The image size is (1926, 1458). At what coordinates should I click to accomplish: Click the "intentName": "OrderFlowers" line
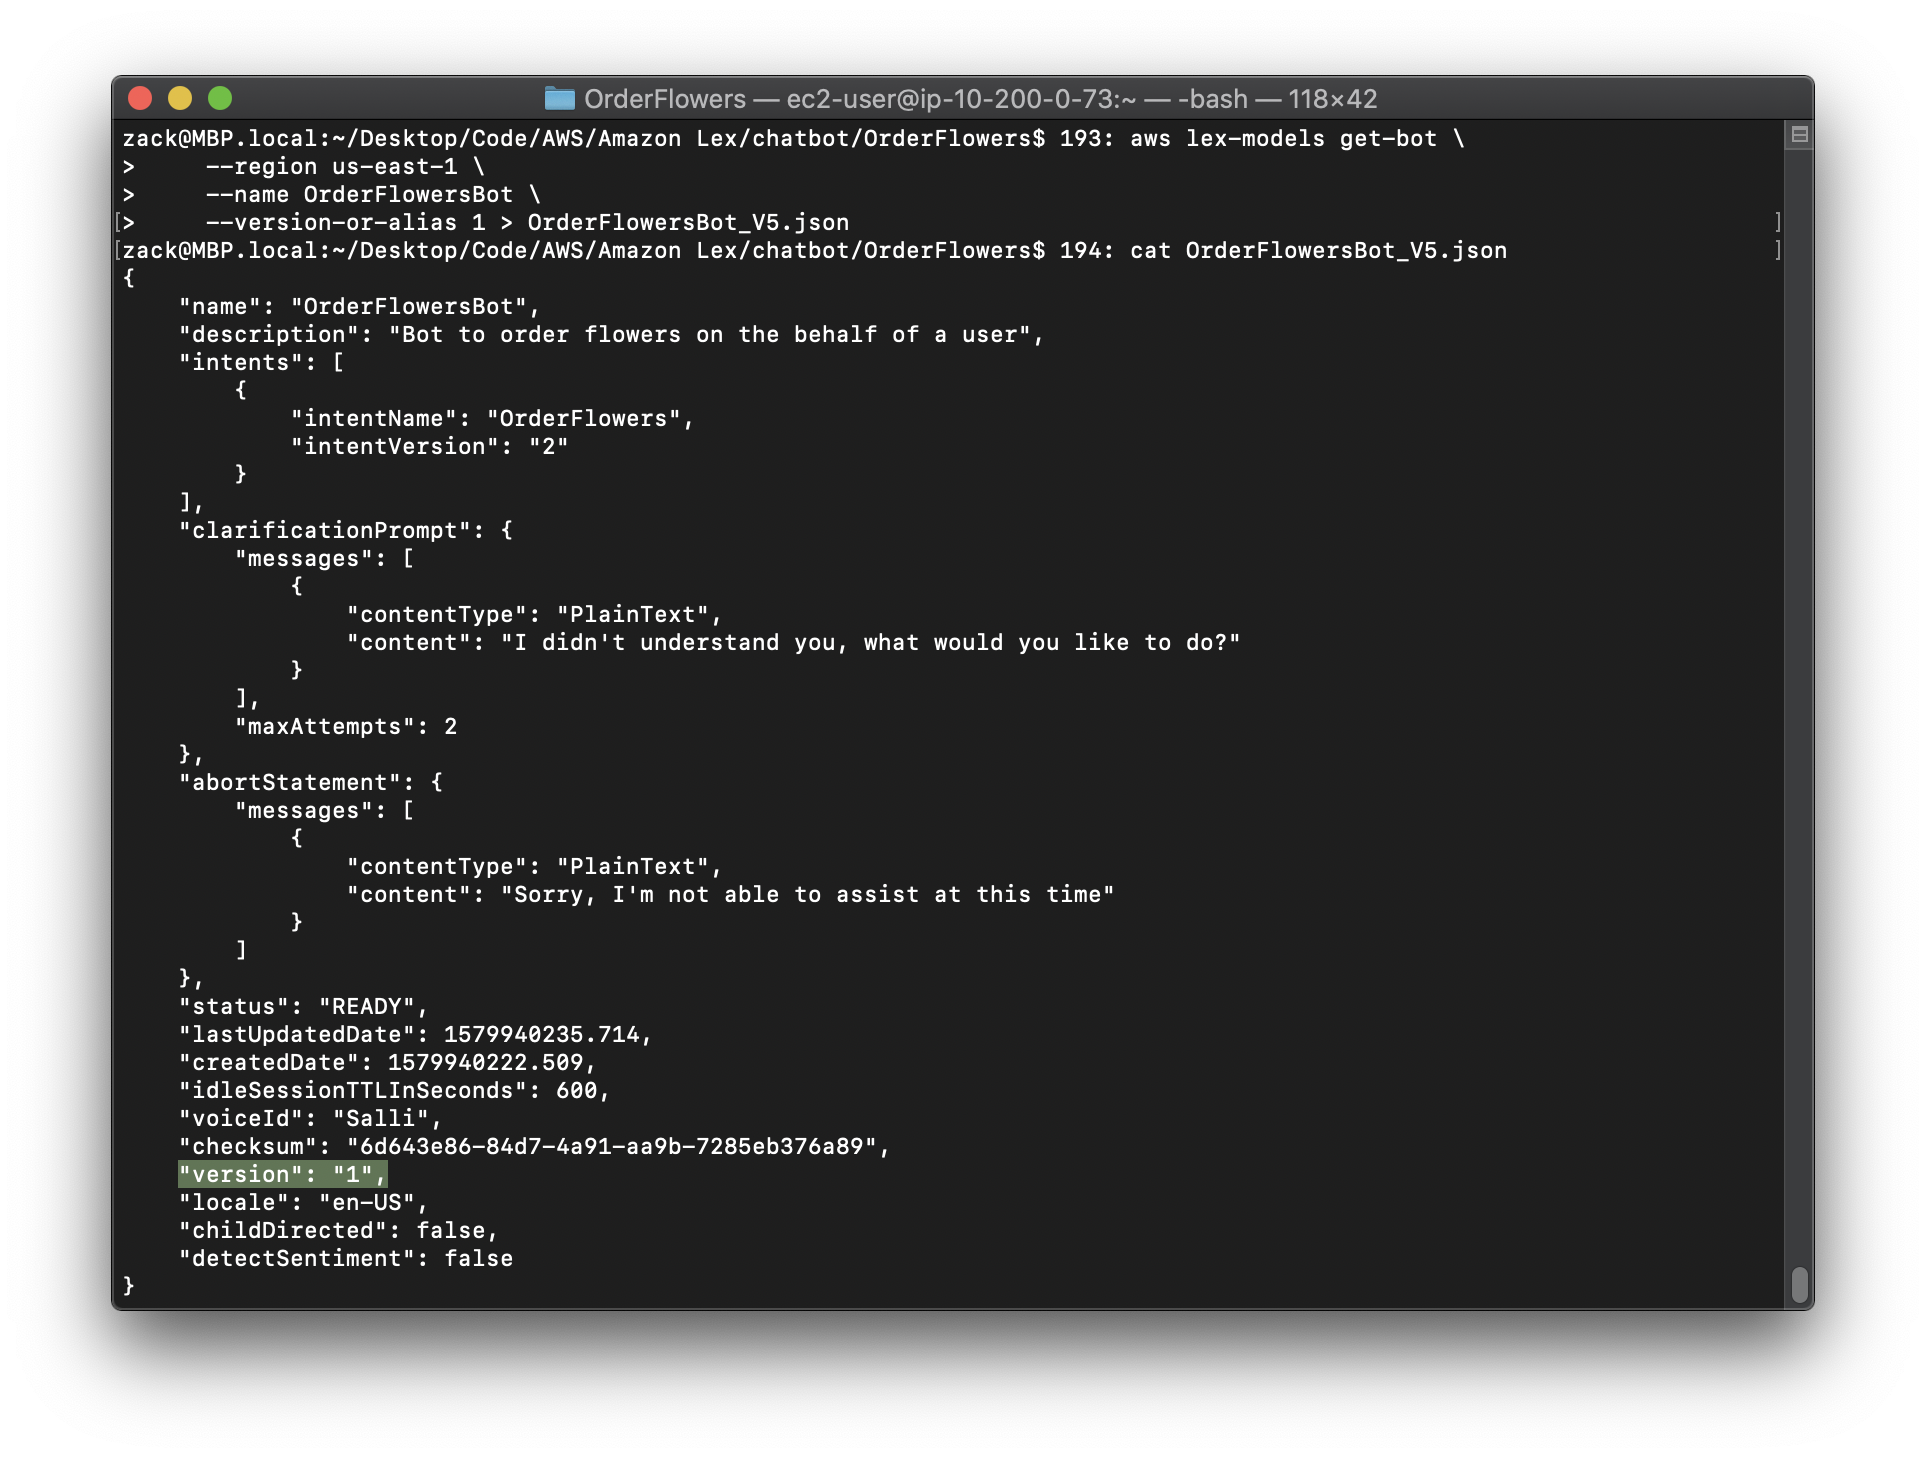point(491,418)
